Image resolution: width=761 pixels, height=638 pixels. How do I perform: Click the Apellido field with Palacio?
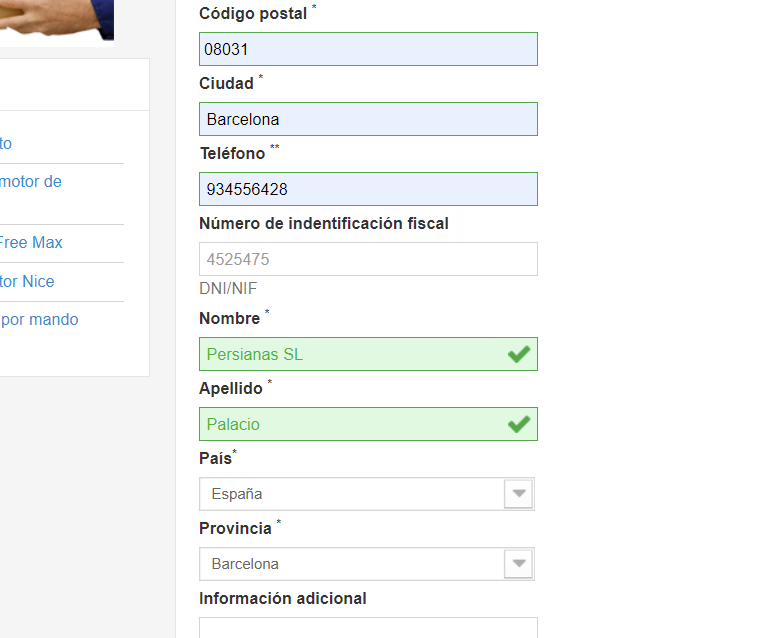click(x=368, y=424)
